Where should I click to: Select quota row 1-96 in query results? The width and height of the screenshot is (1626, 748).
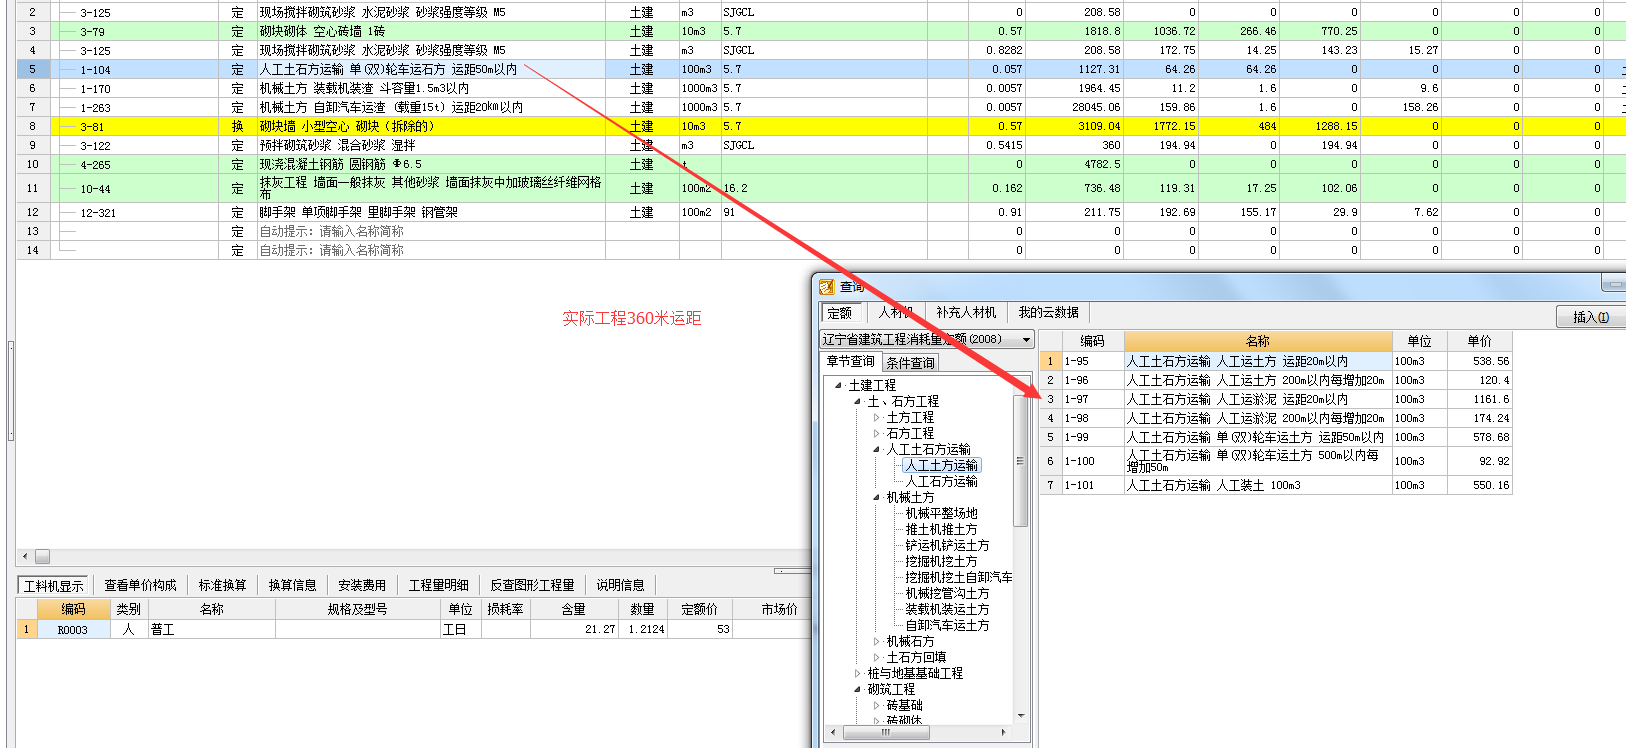1275,380
